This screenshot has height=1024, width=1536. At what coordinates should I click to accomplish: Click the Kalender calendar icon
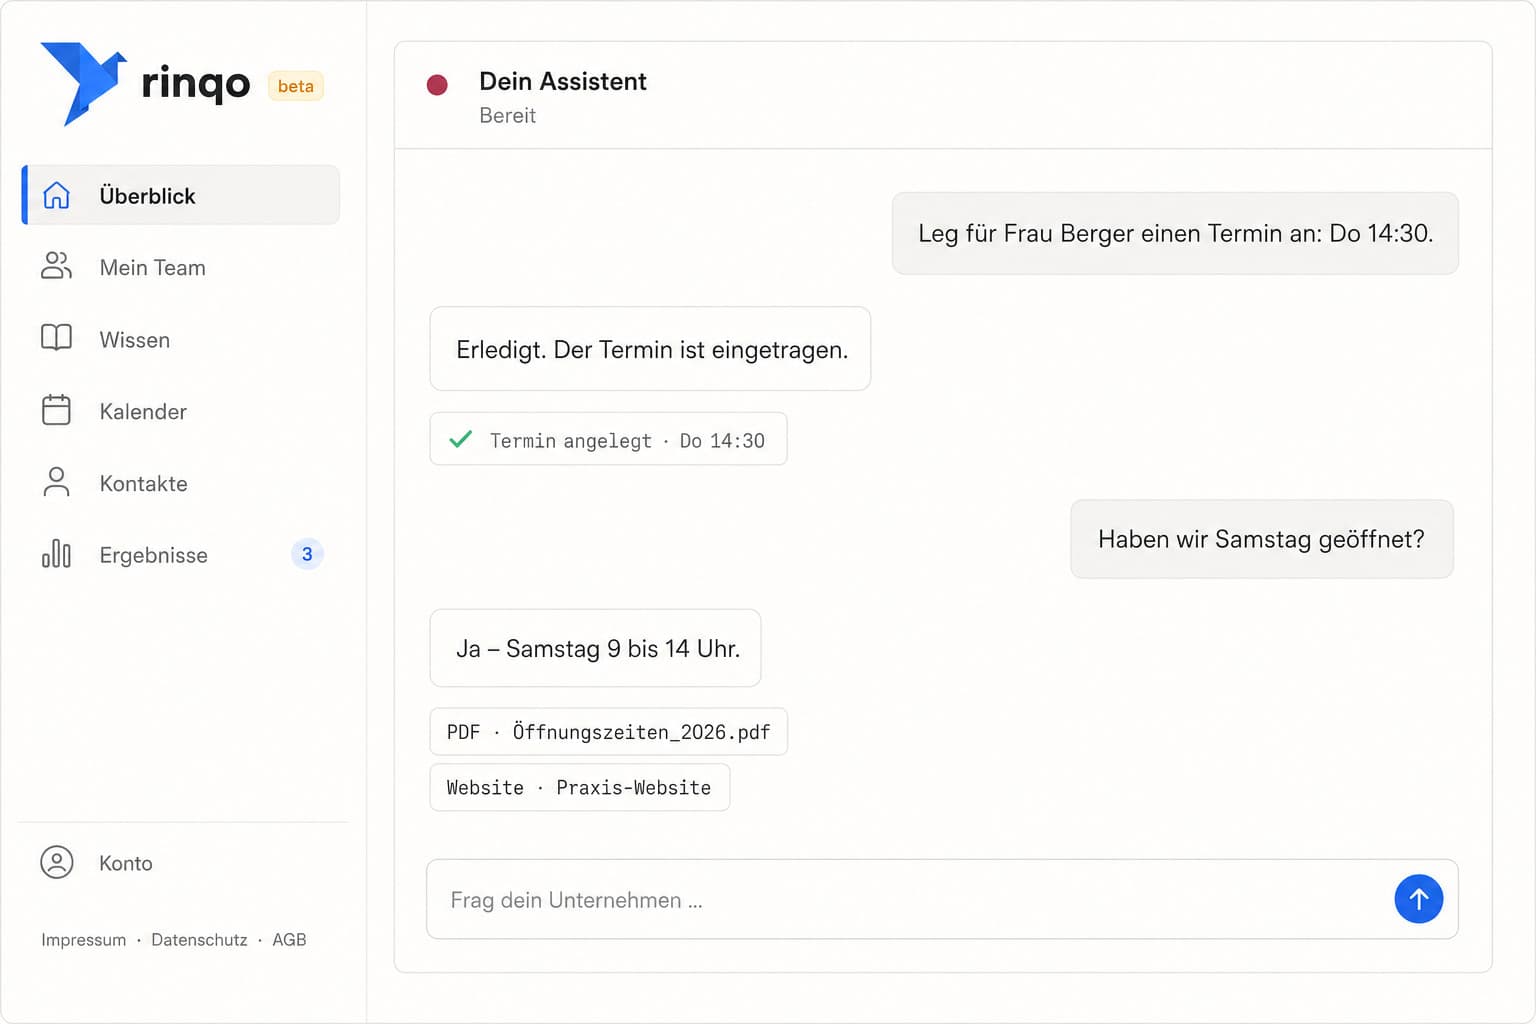click(x=57, y=410)
